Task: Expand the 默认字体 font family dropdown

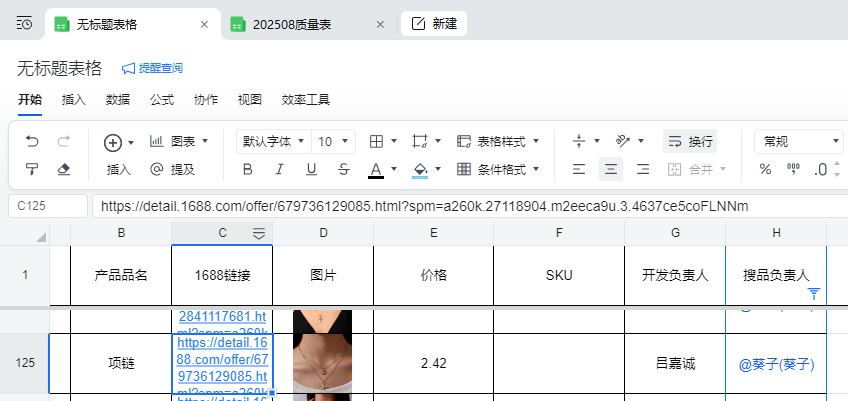Action: [x=272, y=141]
